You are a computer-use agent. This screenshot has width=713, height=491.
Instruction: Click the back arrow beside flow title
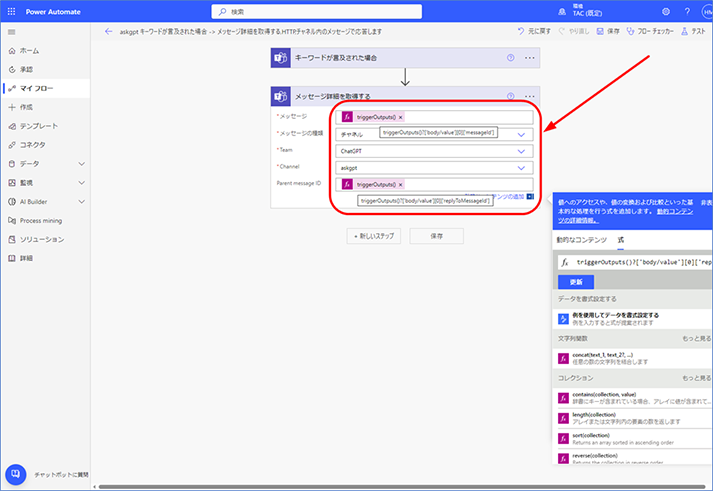(108, 31)
